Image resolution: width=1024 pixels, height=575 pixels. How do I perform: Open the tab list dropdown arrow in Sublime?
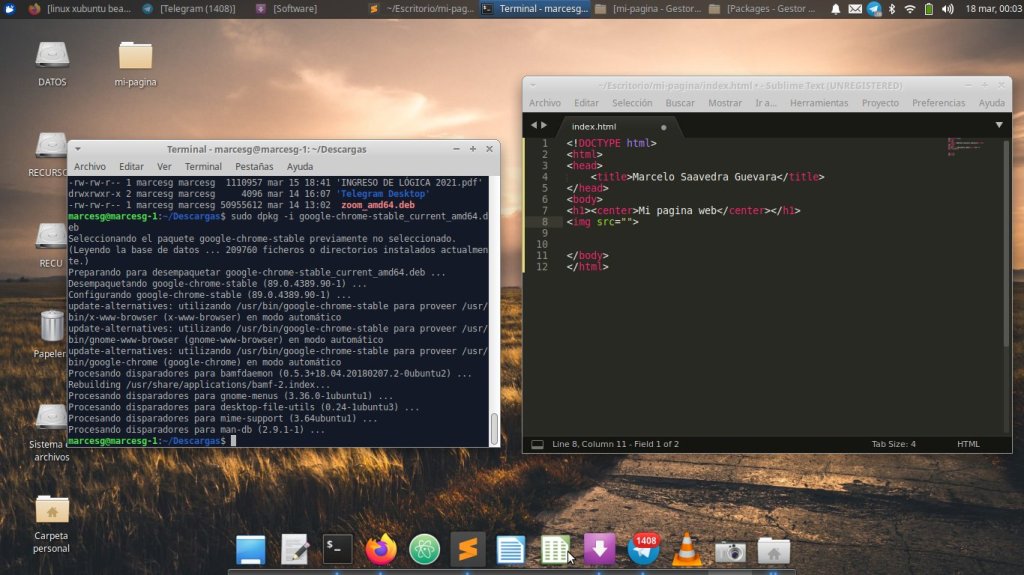pyautogui.click(x=998, y=125)
